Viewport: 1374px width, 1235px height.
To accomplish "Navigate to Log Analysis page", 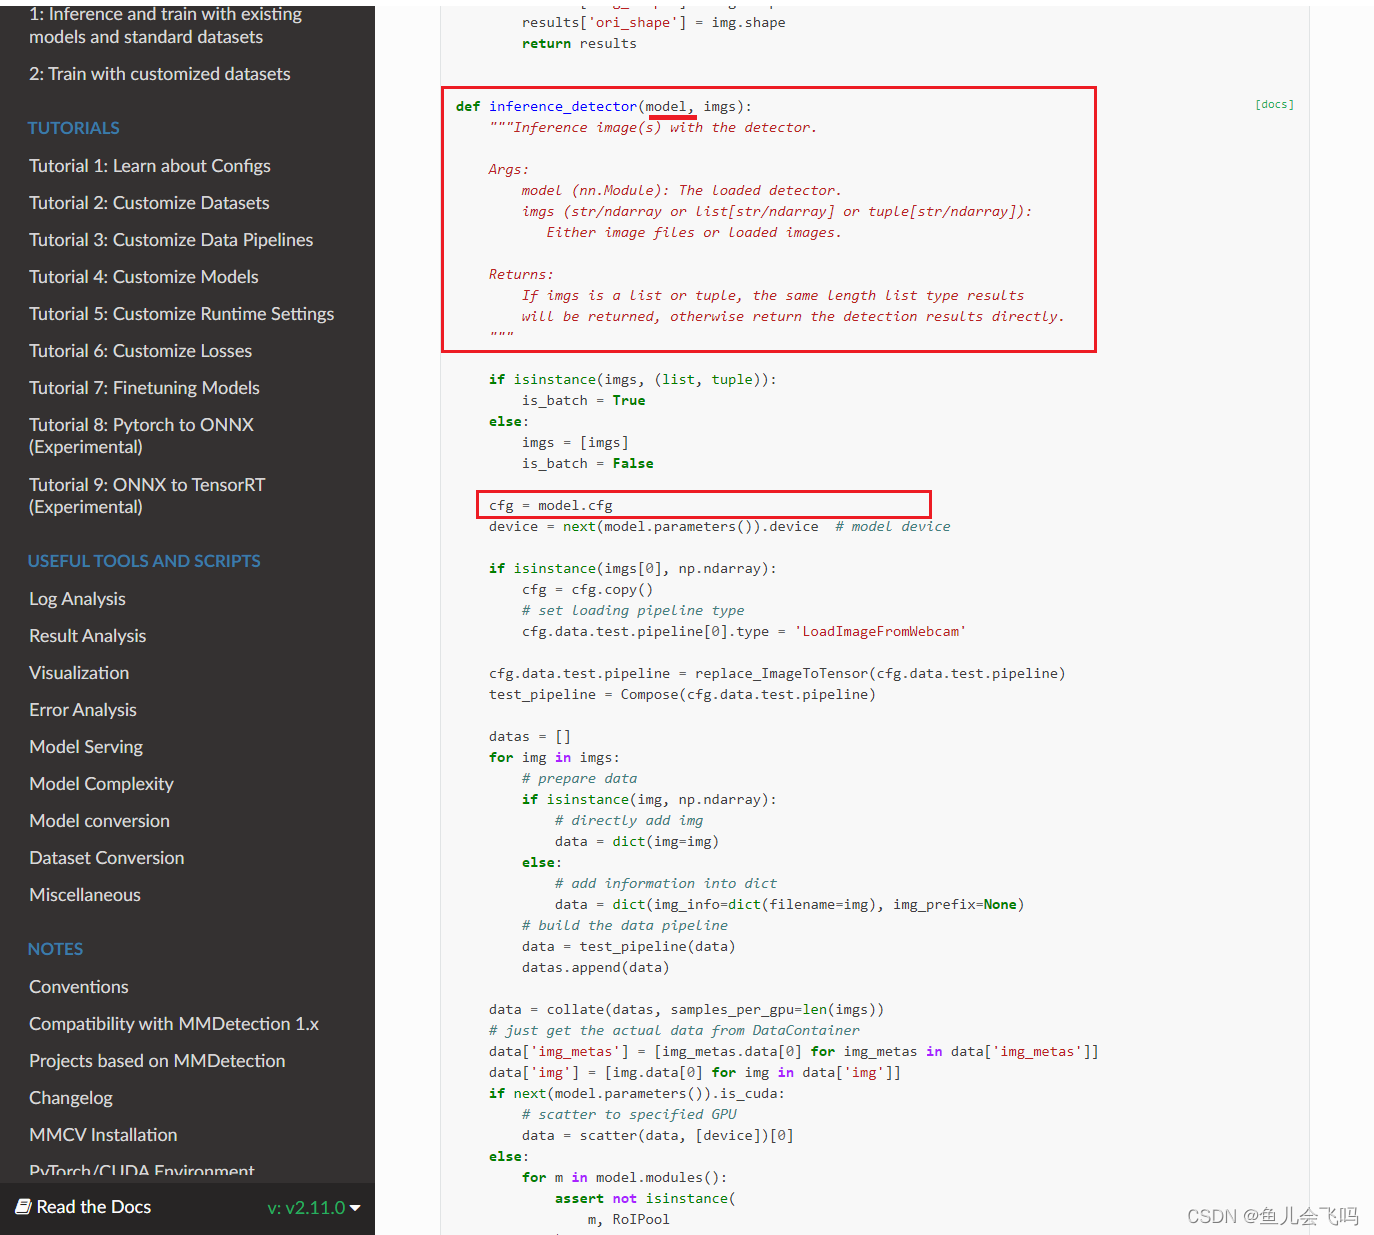I will [77, 598].
